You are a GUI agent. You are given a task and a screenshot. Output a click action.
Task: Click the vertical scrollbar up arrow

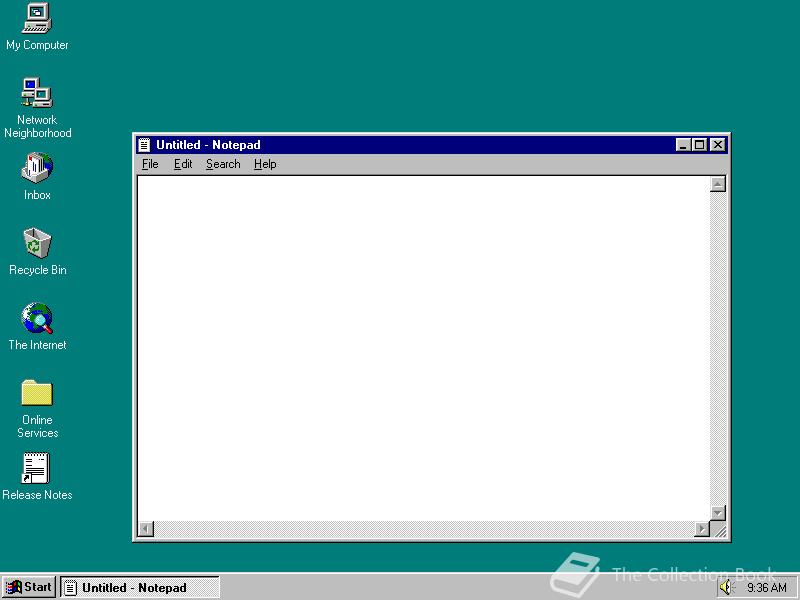(x=718, y=184)
